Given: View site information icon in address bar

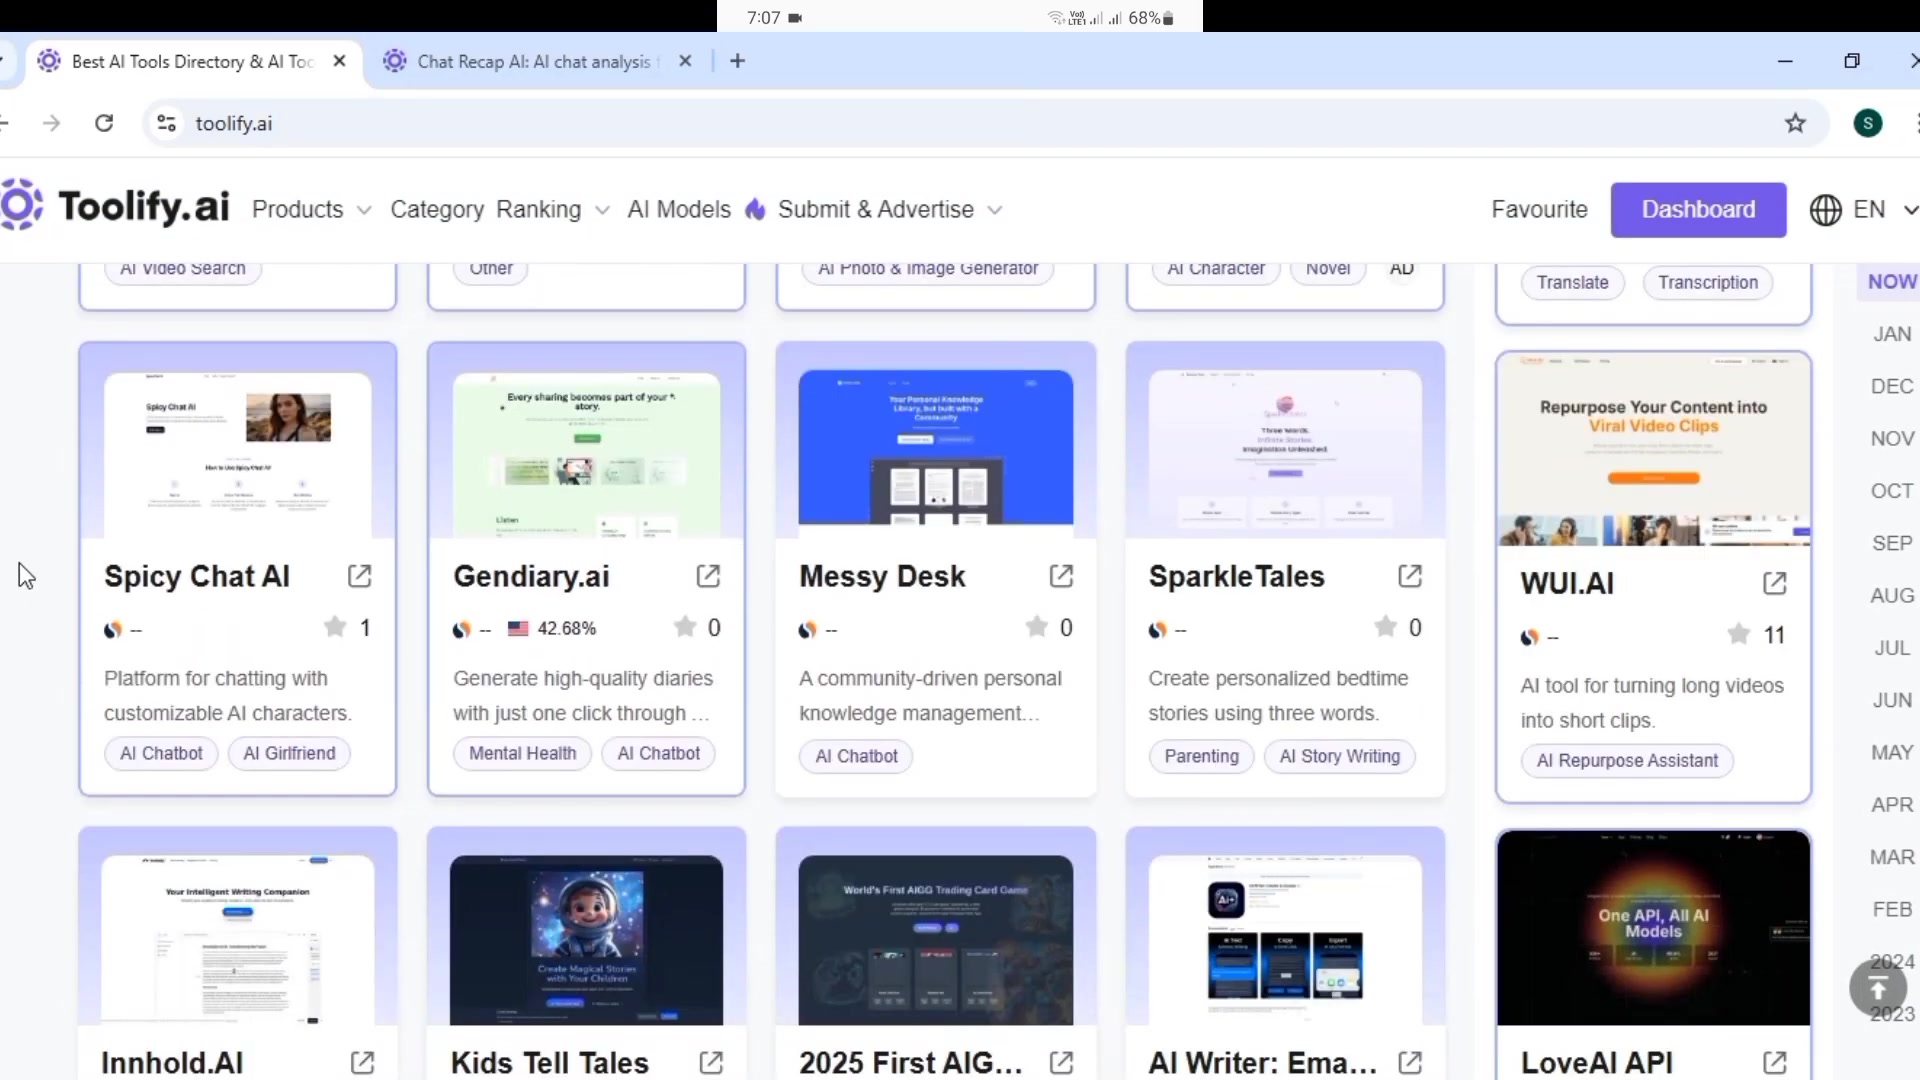Looking at the screenshot, I should [166, 123].
